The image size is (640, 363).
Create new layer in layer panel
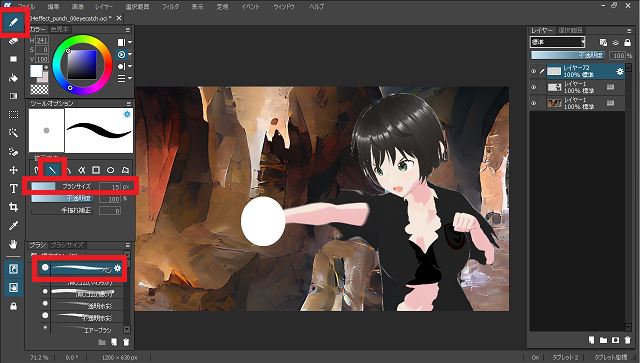(x=591, y=340)
